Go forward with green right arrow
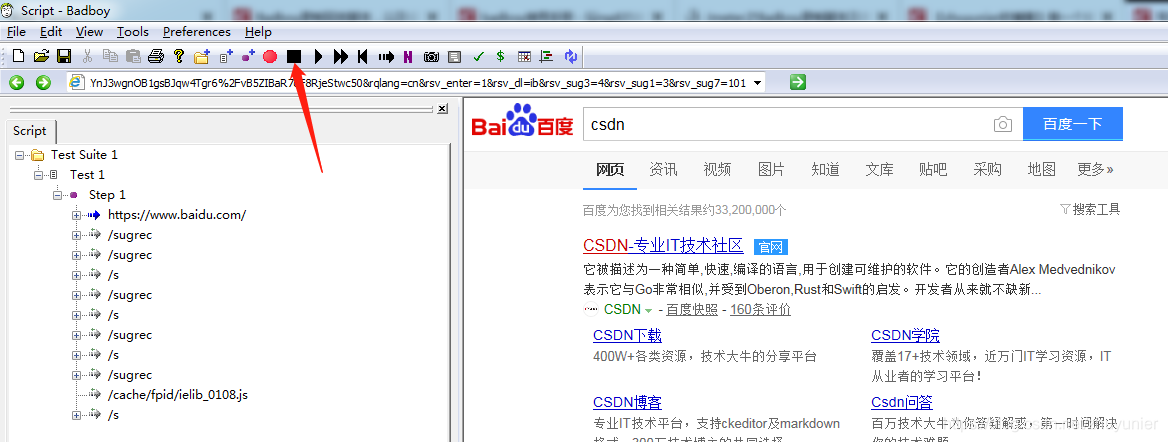The width and height of the screenshot is (1168, 442). [43, 83]
